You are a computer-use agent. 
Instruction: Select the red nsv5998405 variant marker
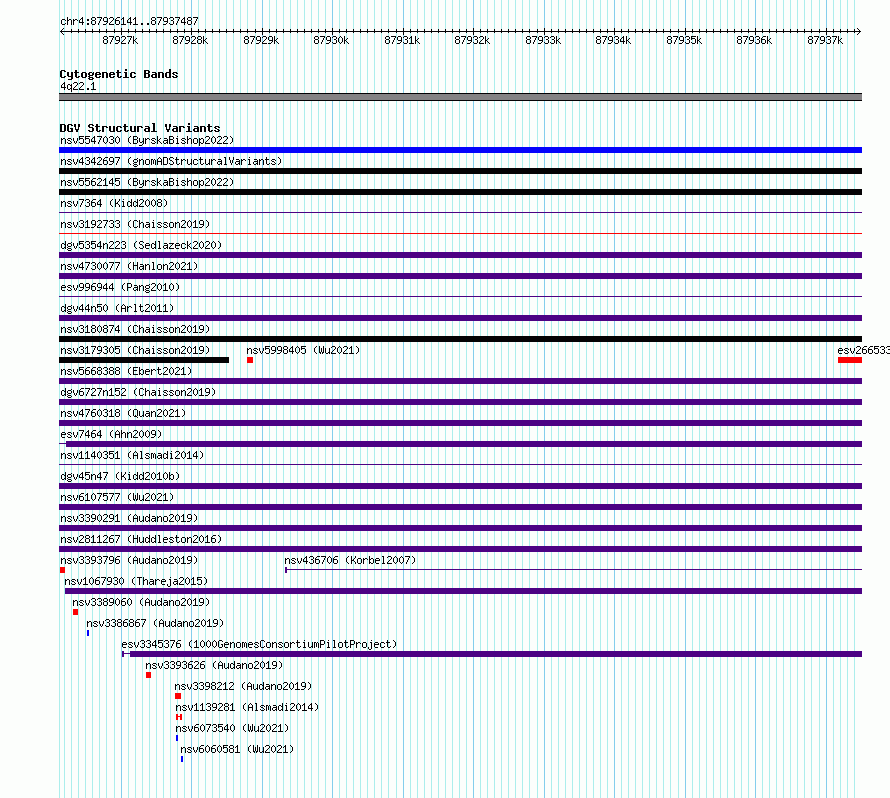250,360
